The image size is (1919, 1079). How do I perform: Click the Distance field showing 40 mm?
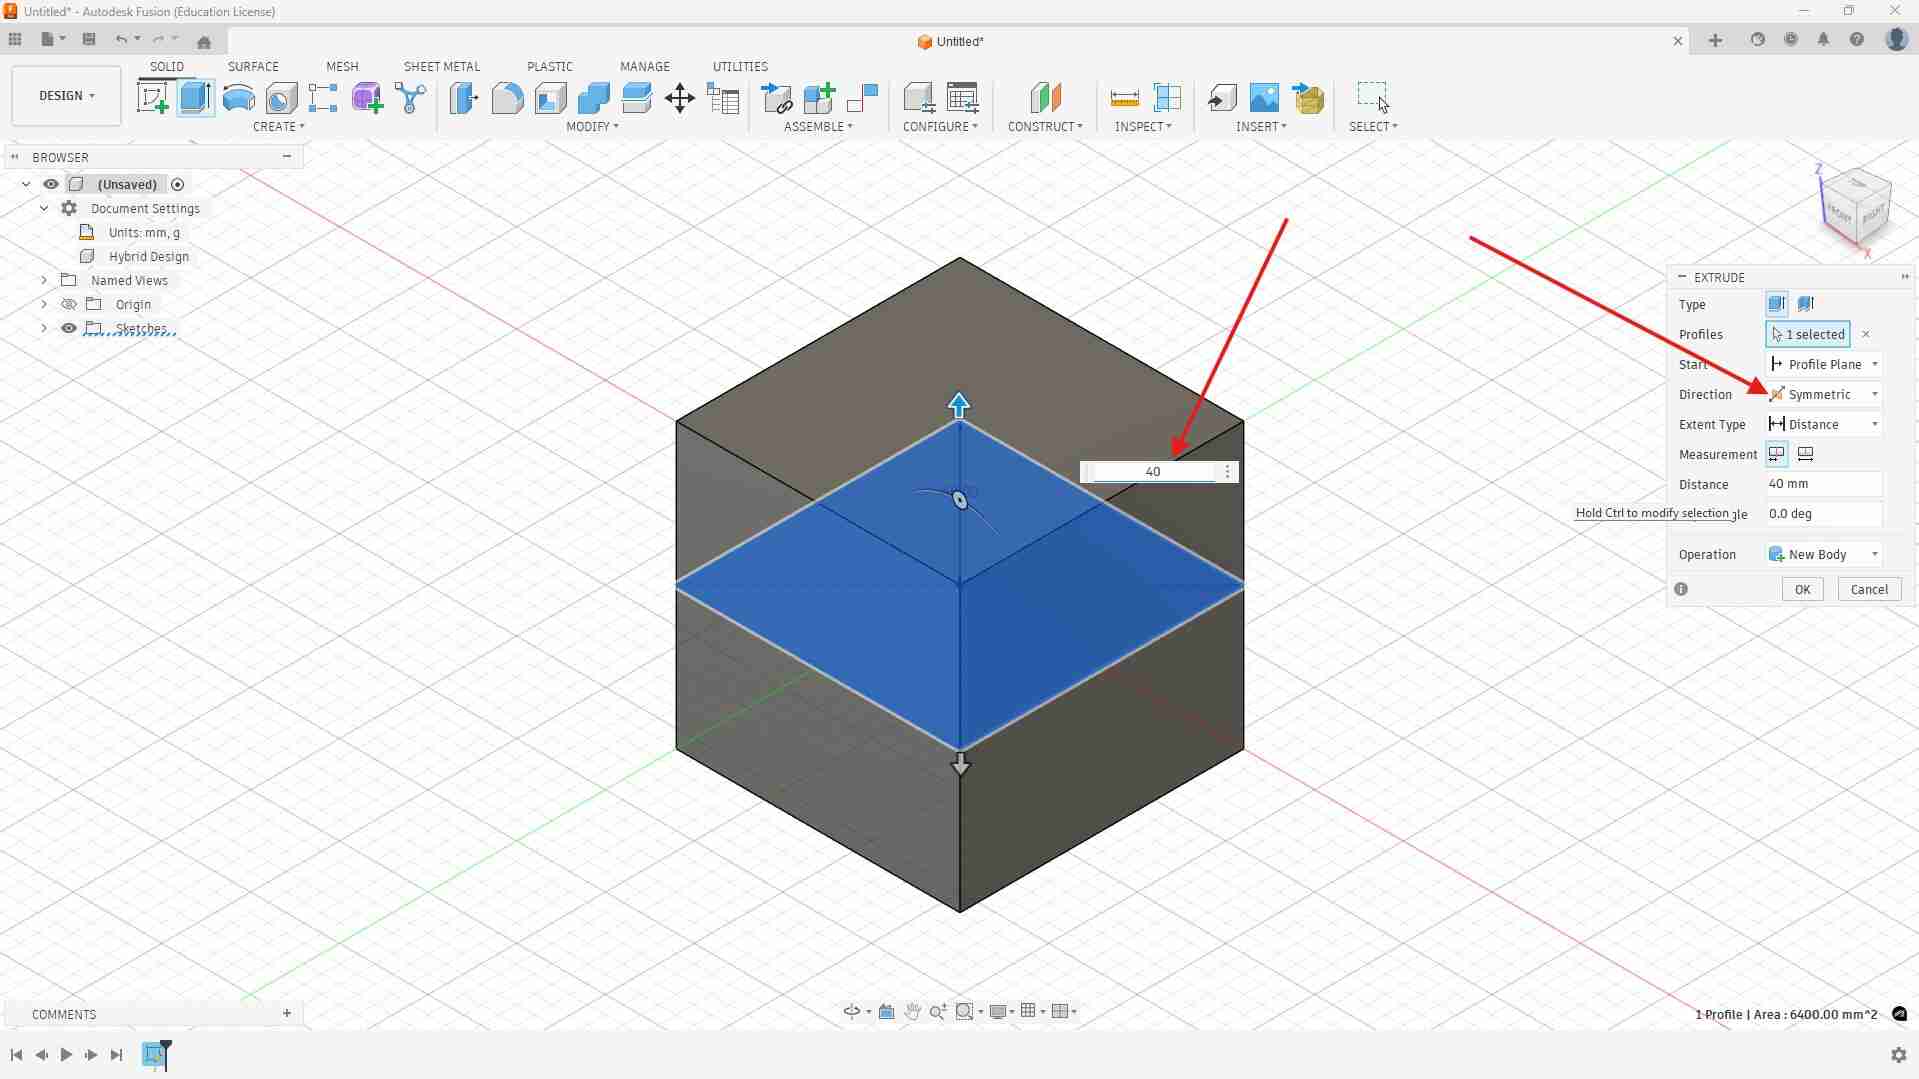tap(1824, 484)
